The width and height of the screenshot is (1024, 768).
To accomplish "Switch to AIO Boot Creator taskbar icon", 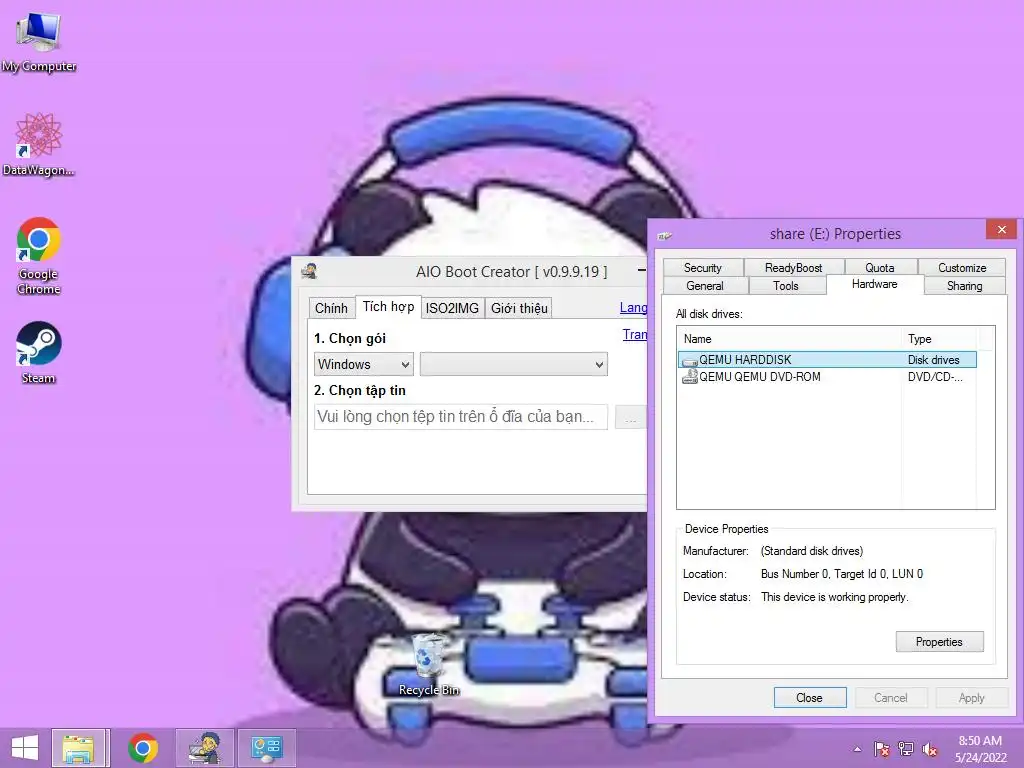I will pos(204,748).
